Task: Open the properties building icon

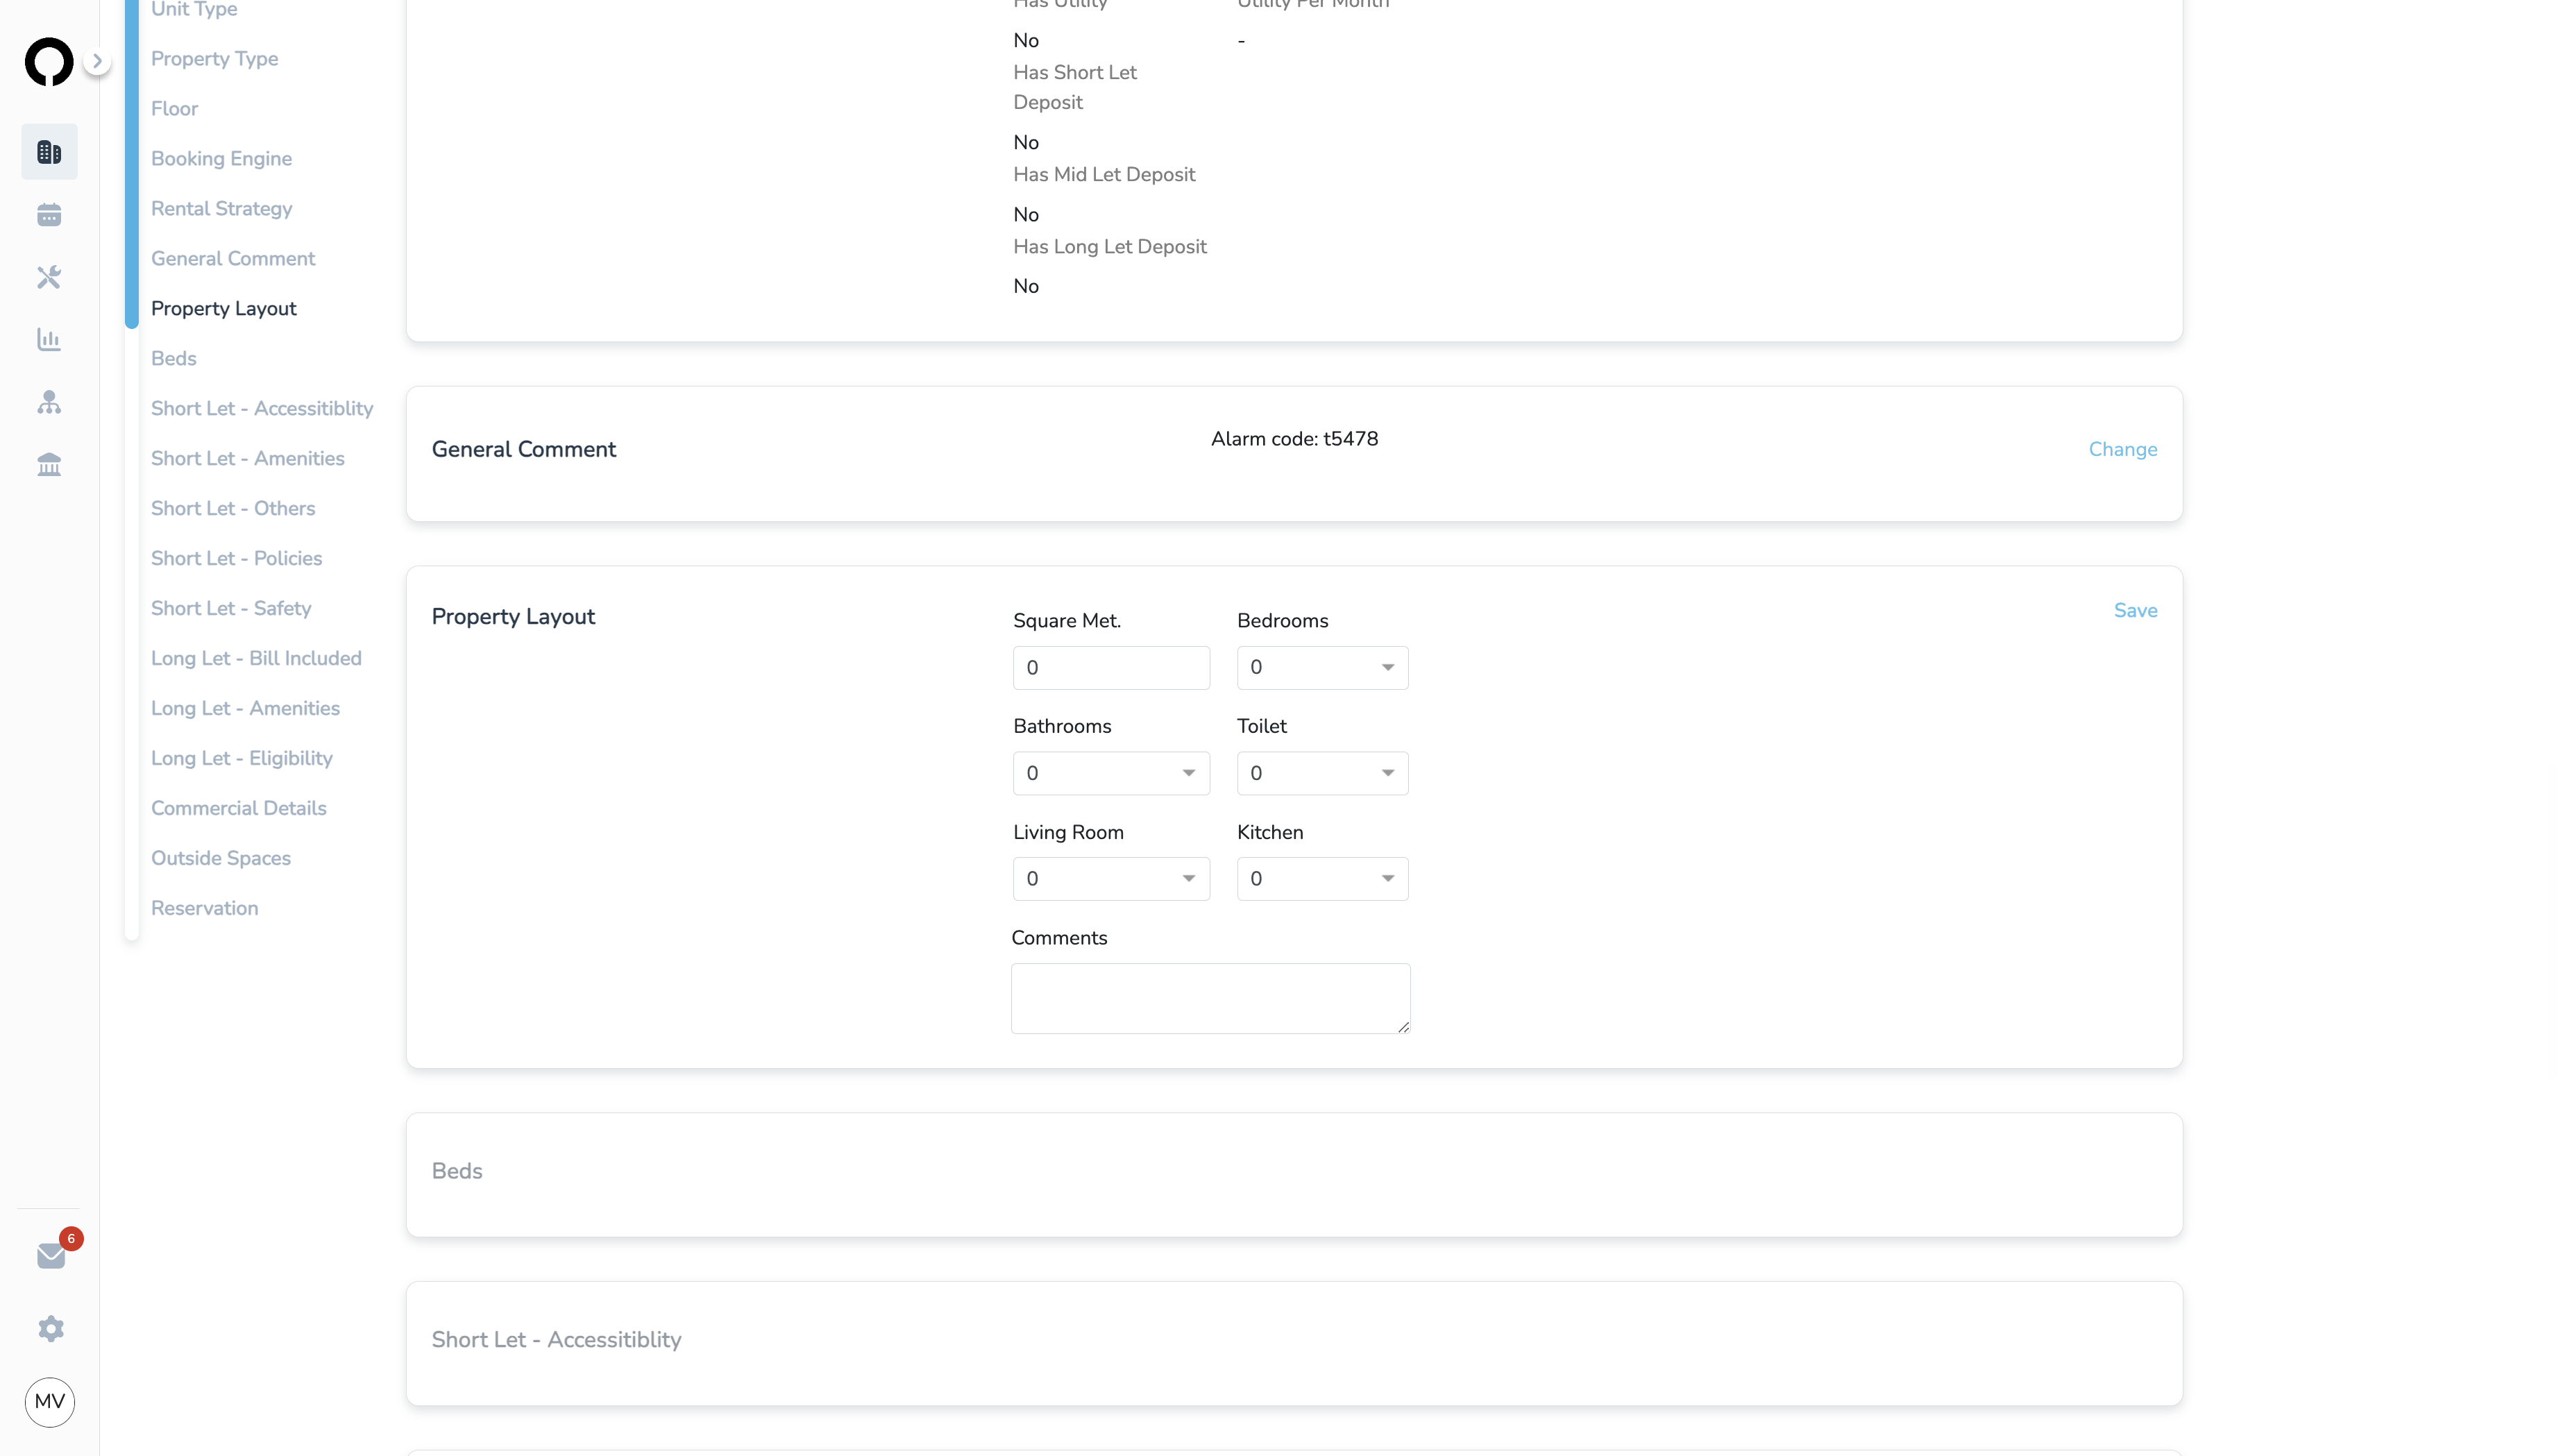Action: tap(49, 152)
